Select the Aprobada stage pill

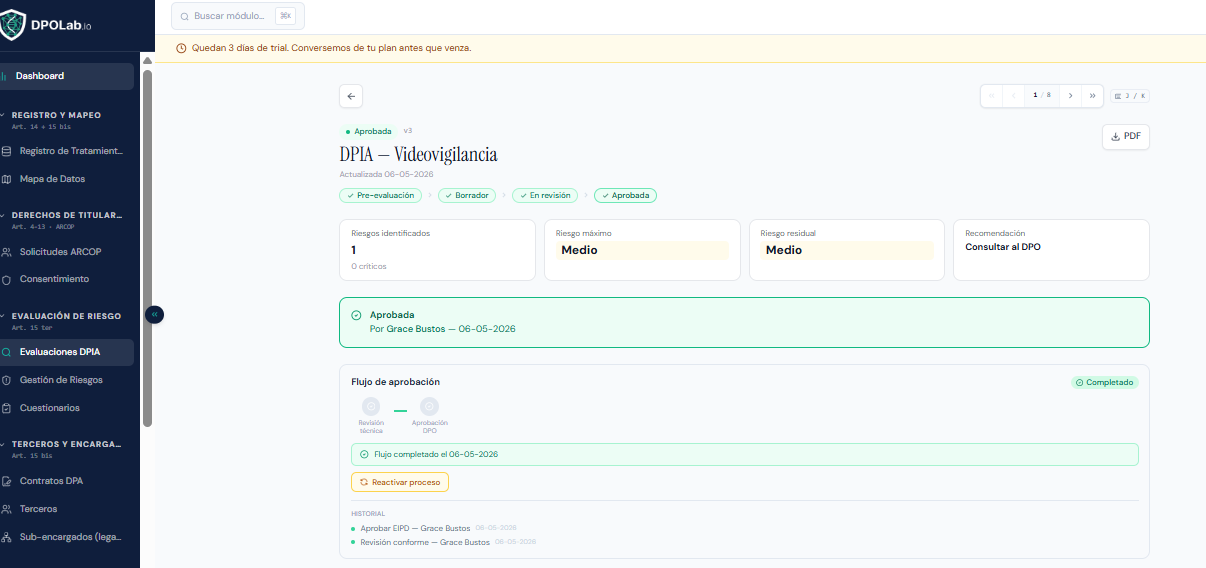625,196
